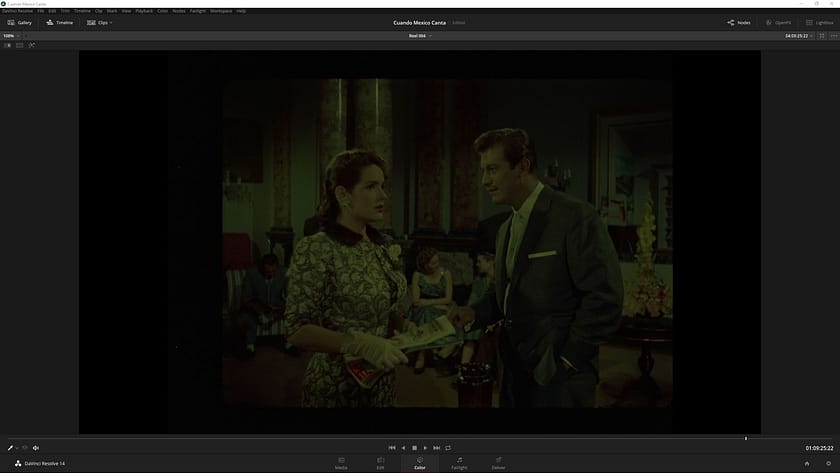
Task: Open Project Settings gear icon
Action: [x=828, y=464]
